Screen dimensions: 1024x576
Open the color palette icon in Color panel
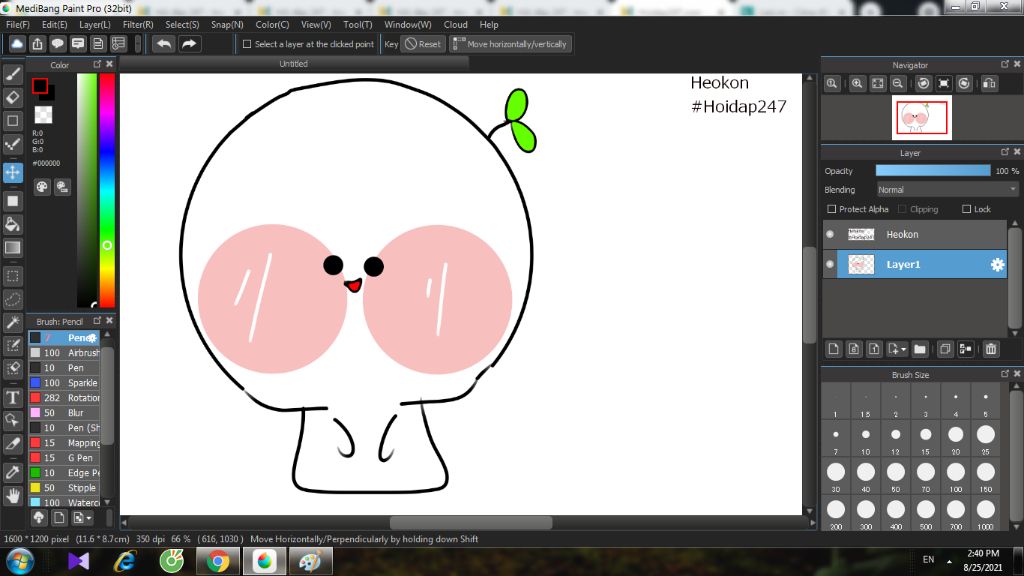[42, 187]
